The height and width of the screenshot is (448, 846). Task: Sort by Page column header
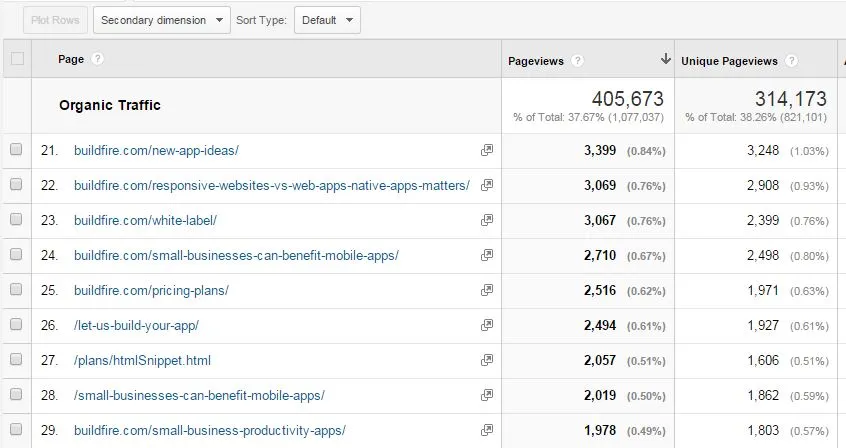(x=71, y=59)
